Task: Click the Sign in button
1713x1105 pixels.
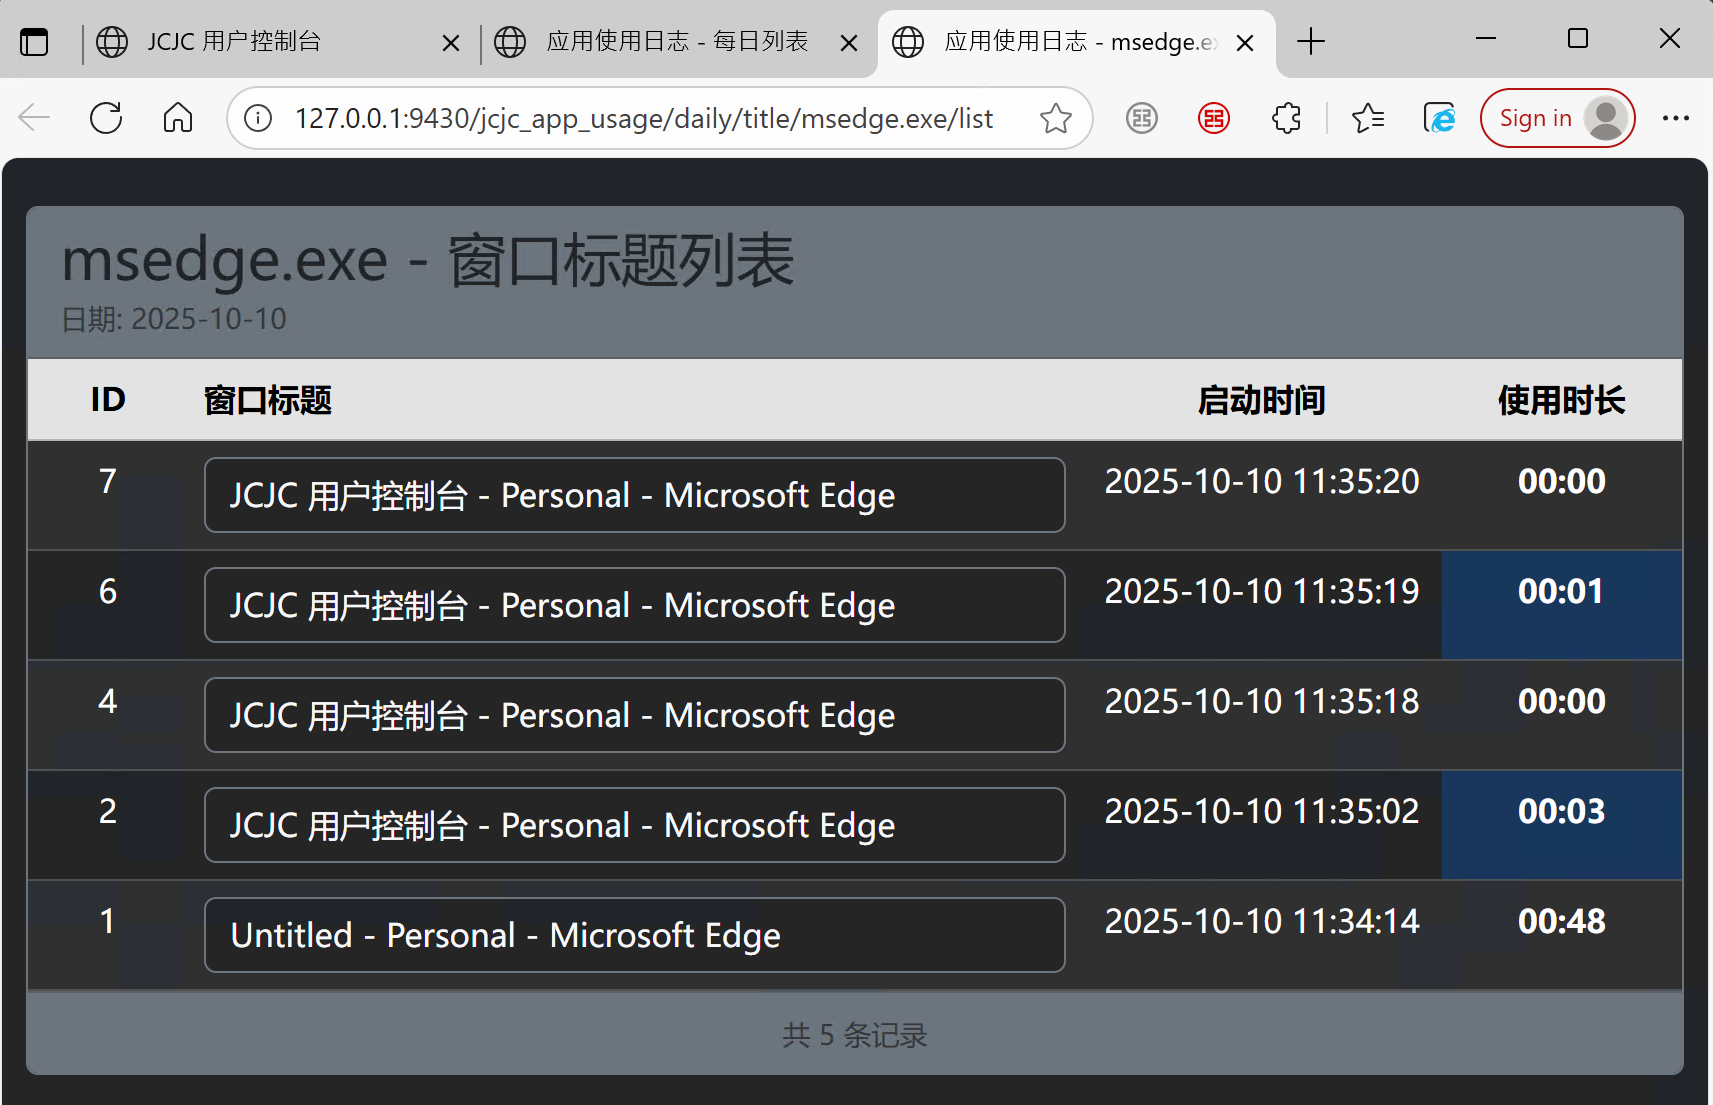Action: click(x=1557, y=118)
